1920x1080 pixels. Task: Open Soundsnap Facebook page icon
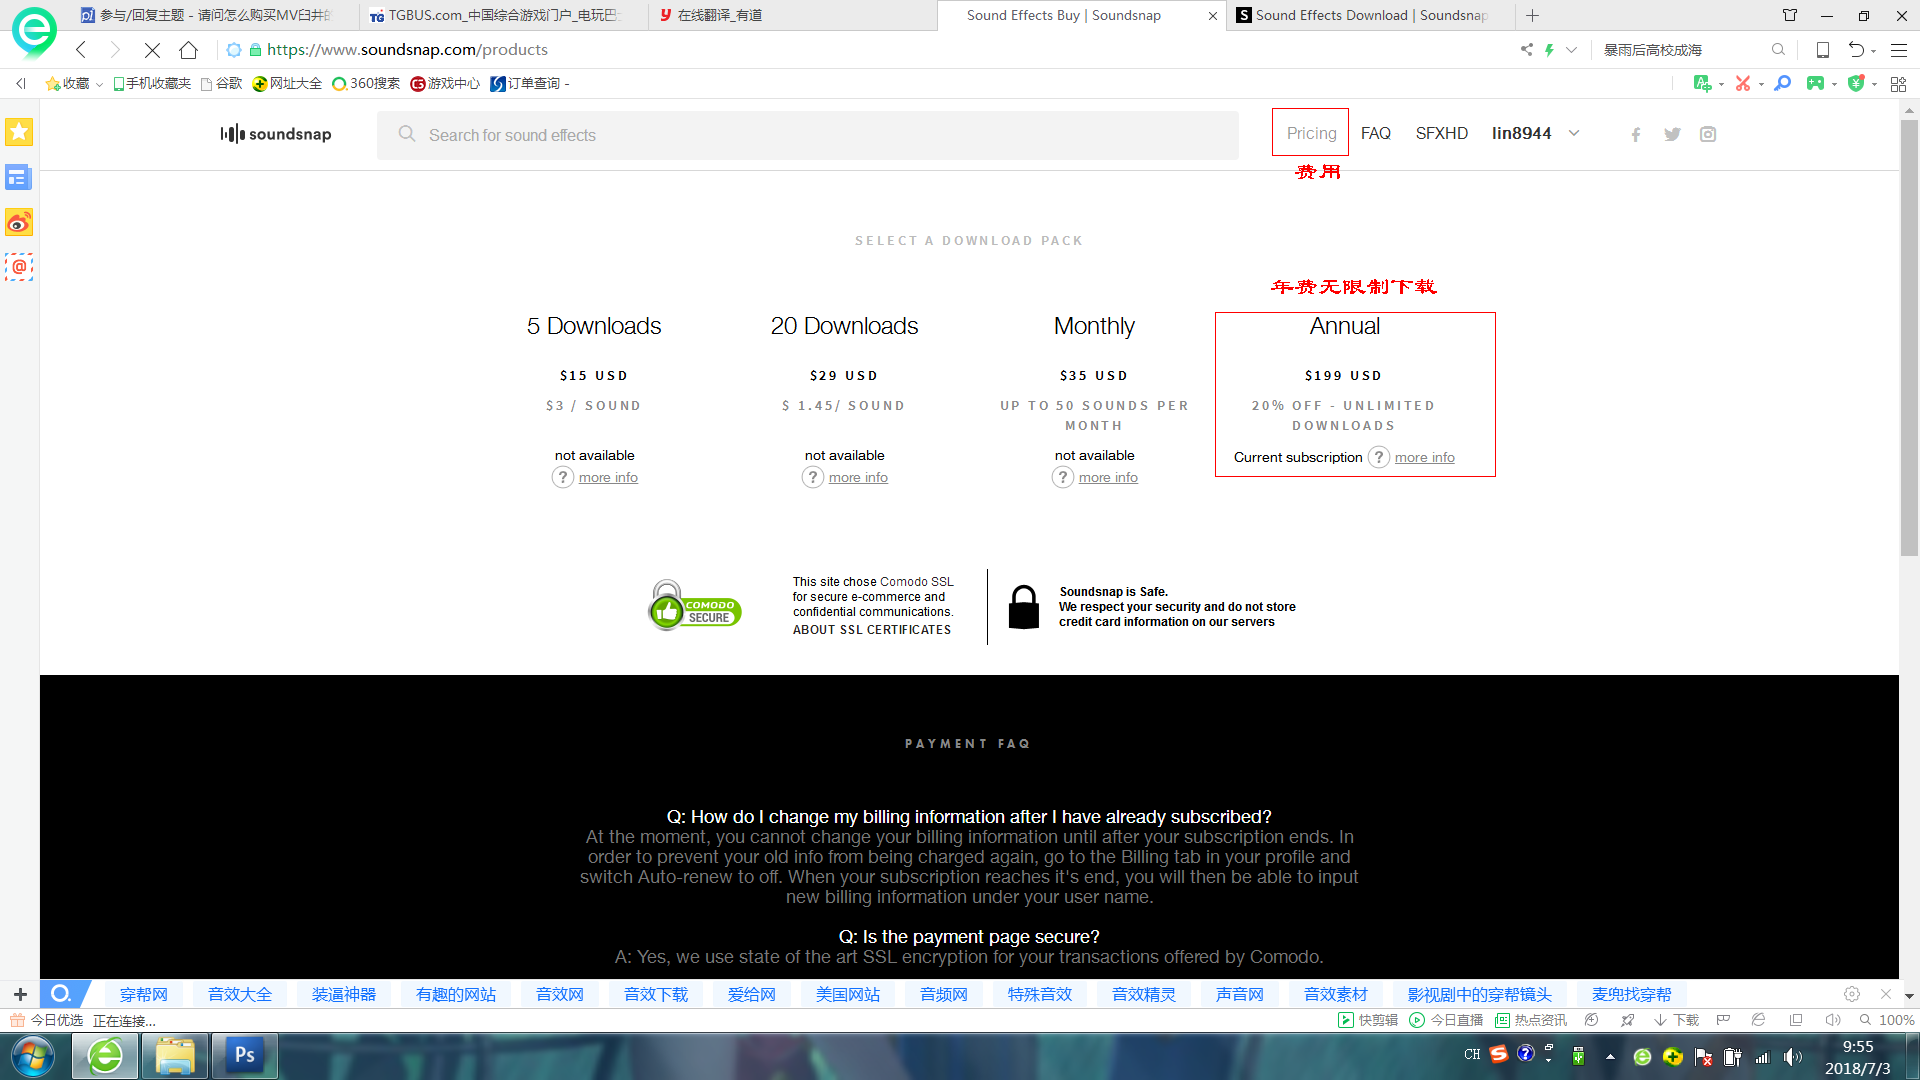[1636, 135]
